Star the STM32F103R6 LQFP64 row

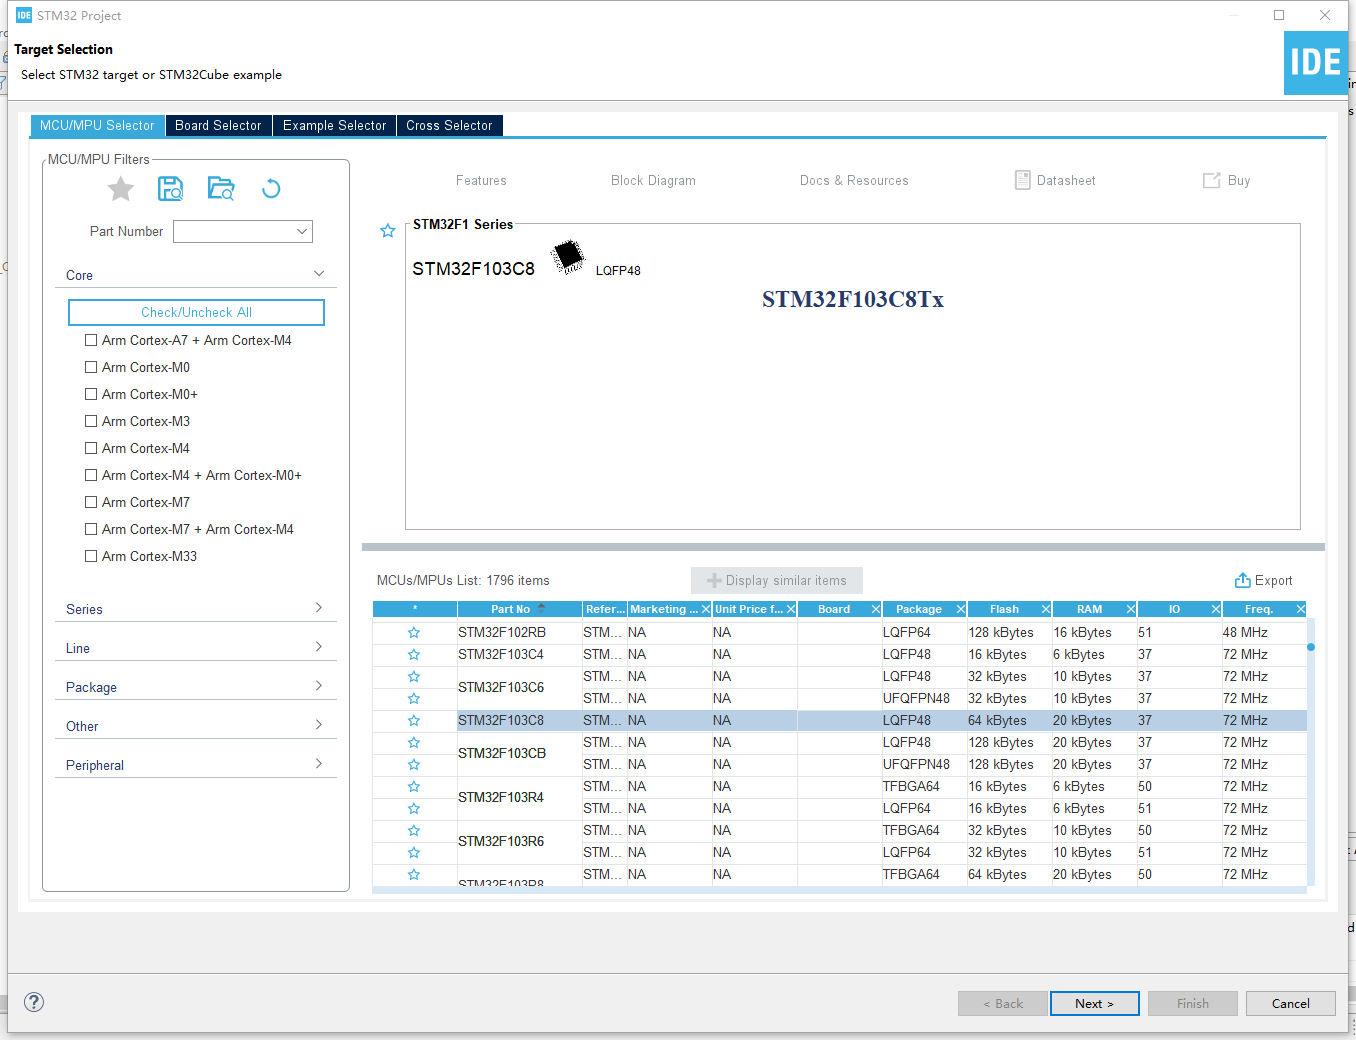coord(414,853)
